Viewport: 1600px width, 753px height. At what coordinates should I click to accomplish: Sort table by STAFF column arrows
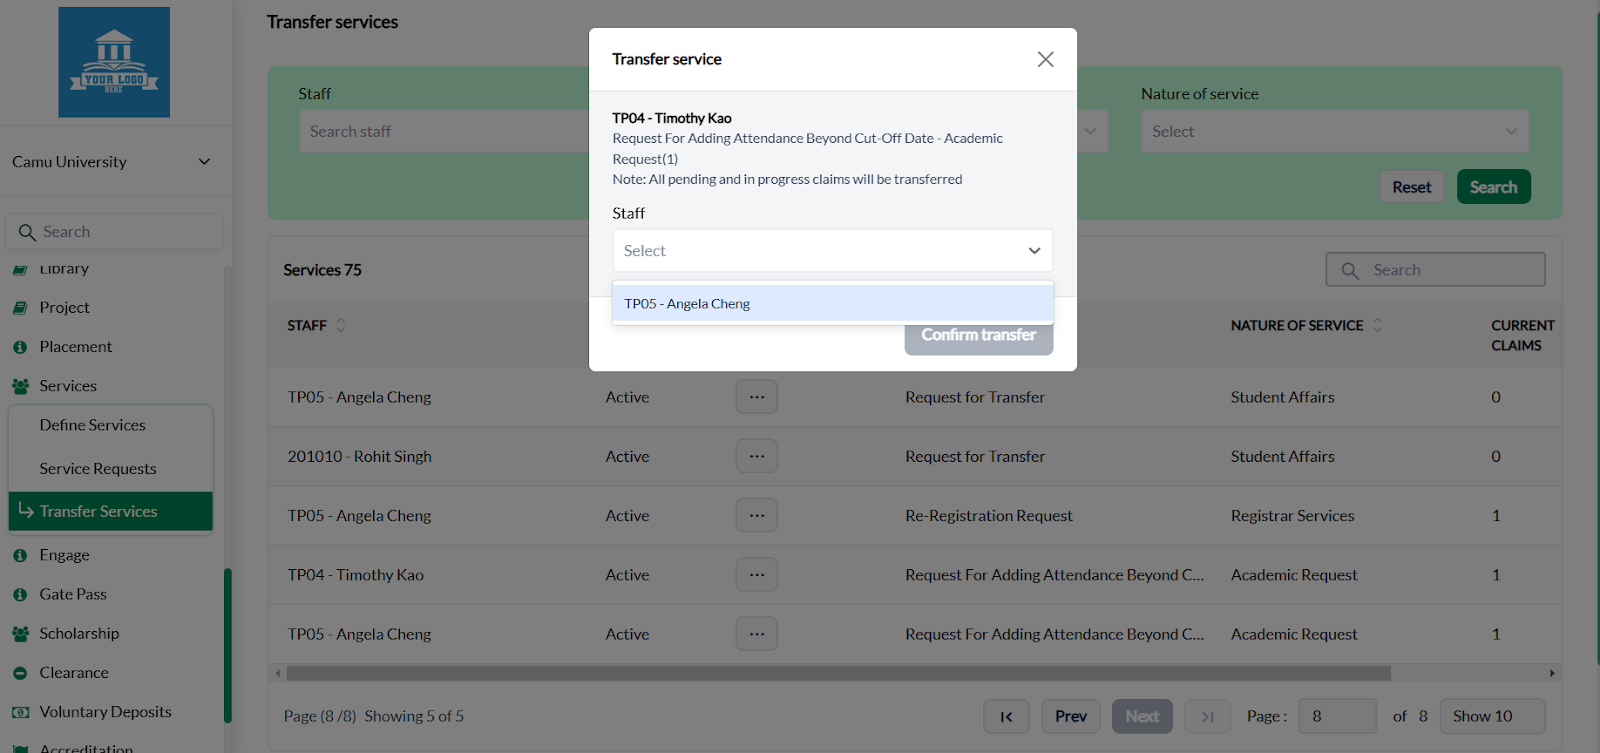click(x=340, y=325)
